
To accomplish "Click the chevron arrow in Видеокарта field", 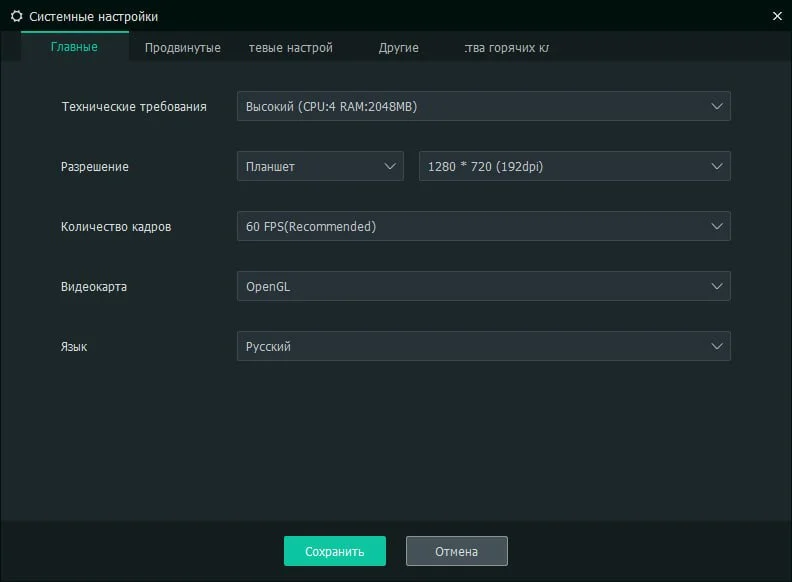I will (x=717, y=286).
